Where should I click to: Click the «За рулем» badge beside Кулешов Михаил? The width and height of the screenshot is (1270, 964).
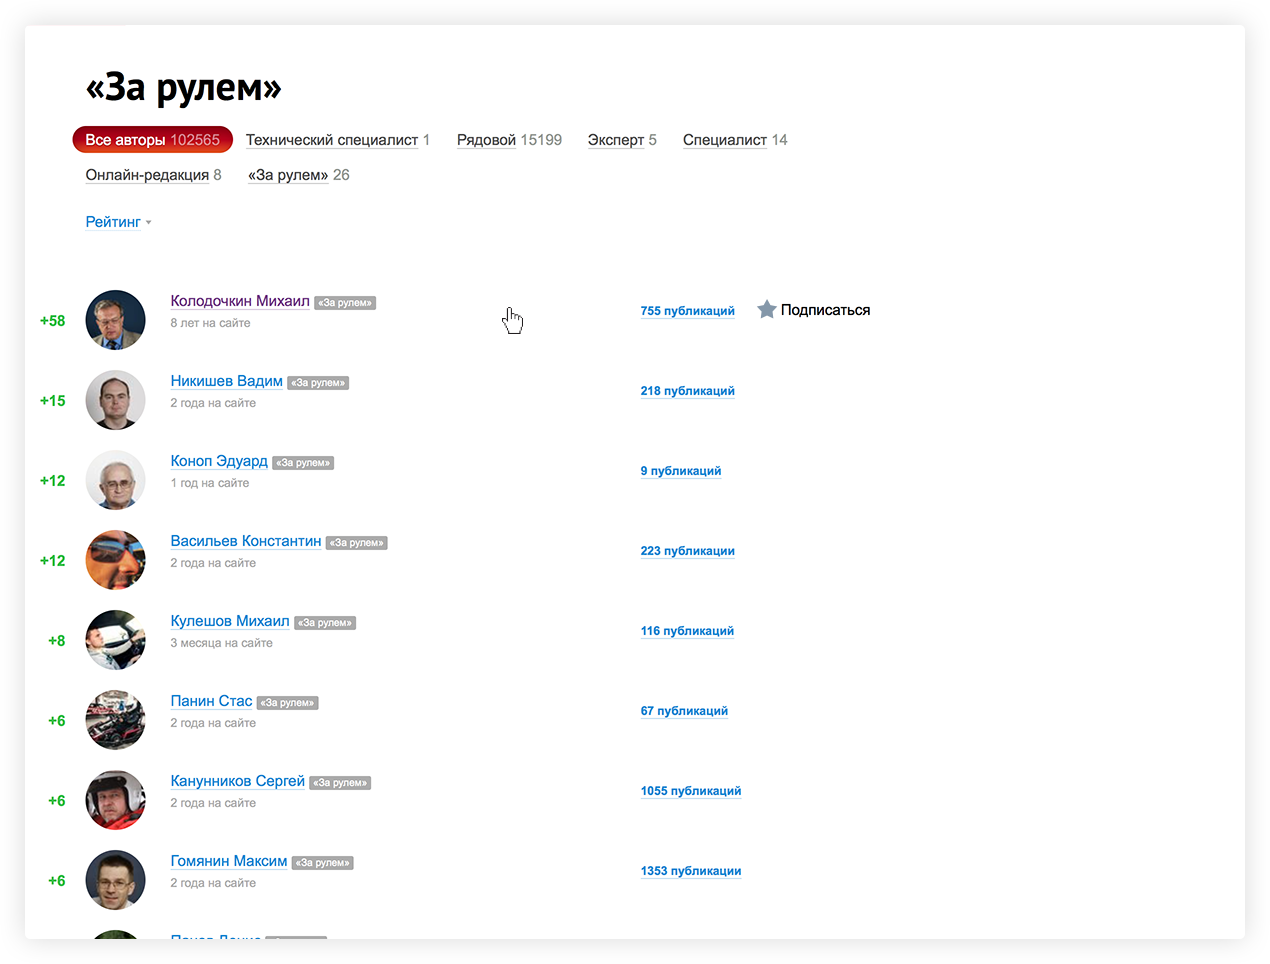tap(325, 623)
